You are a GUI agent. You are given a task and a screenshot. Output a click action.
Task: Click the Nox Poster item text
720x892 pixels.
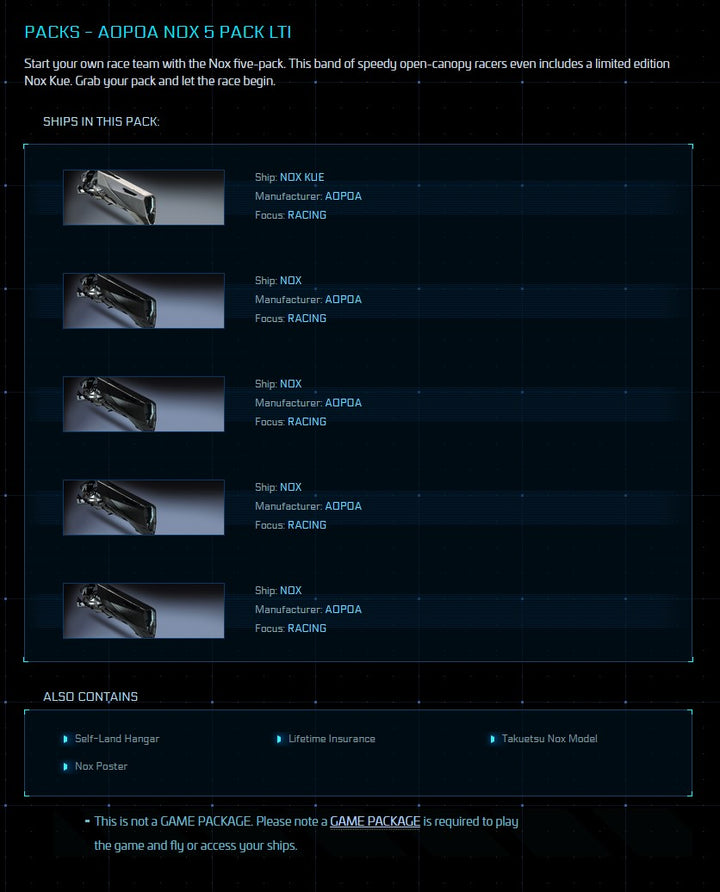(x=101, y=766)
